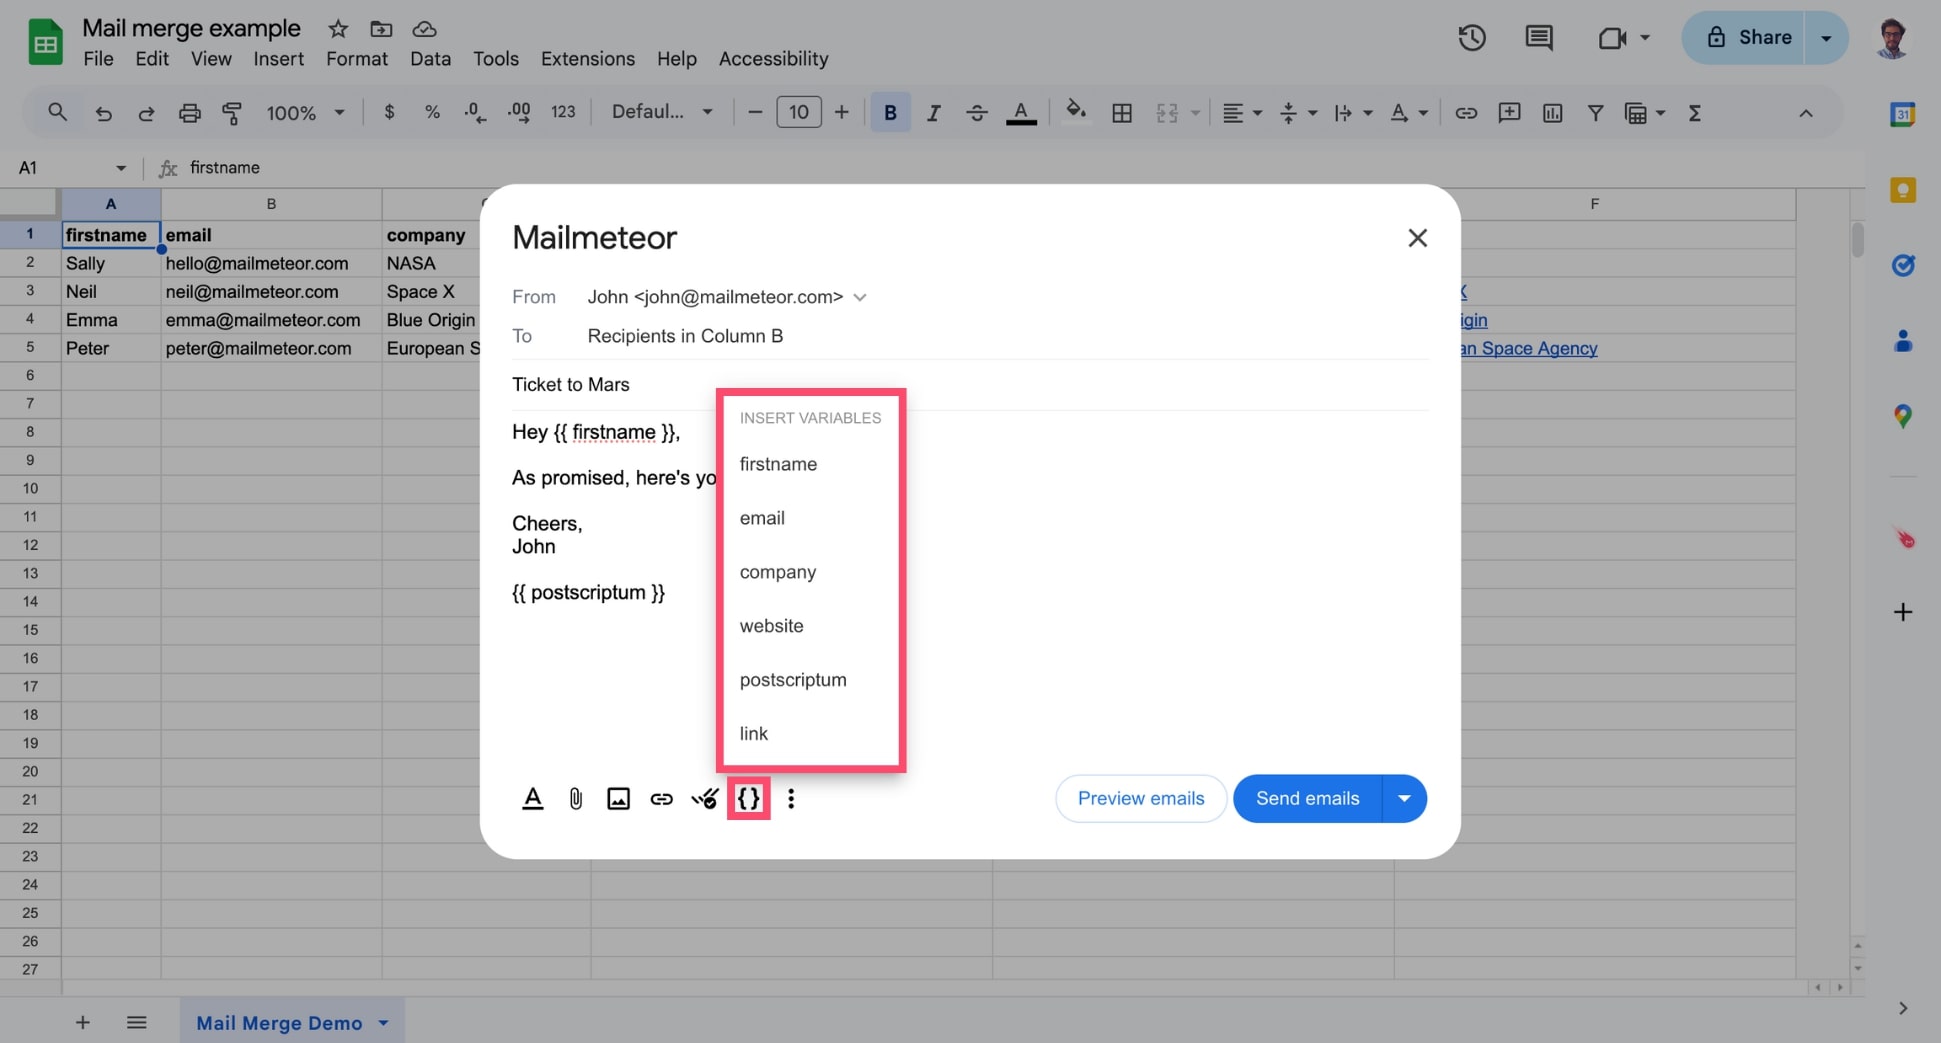
Task: Open Mail Merge Demo sheet tab menu arrow
Action: pos(383,1023)
